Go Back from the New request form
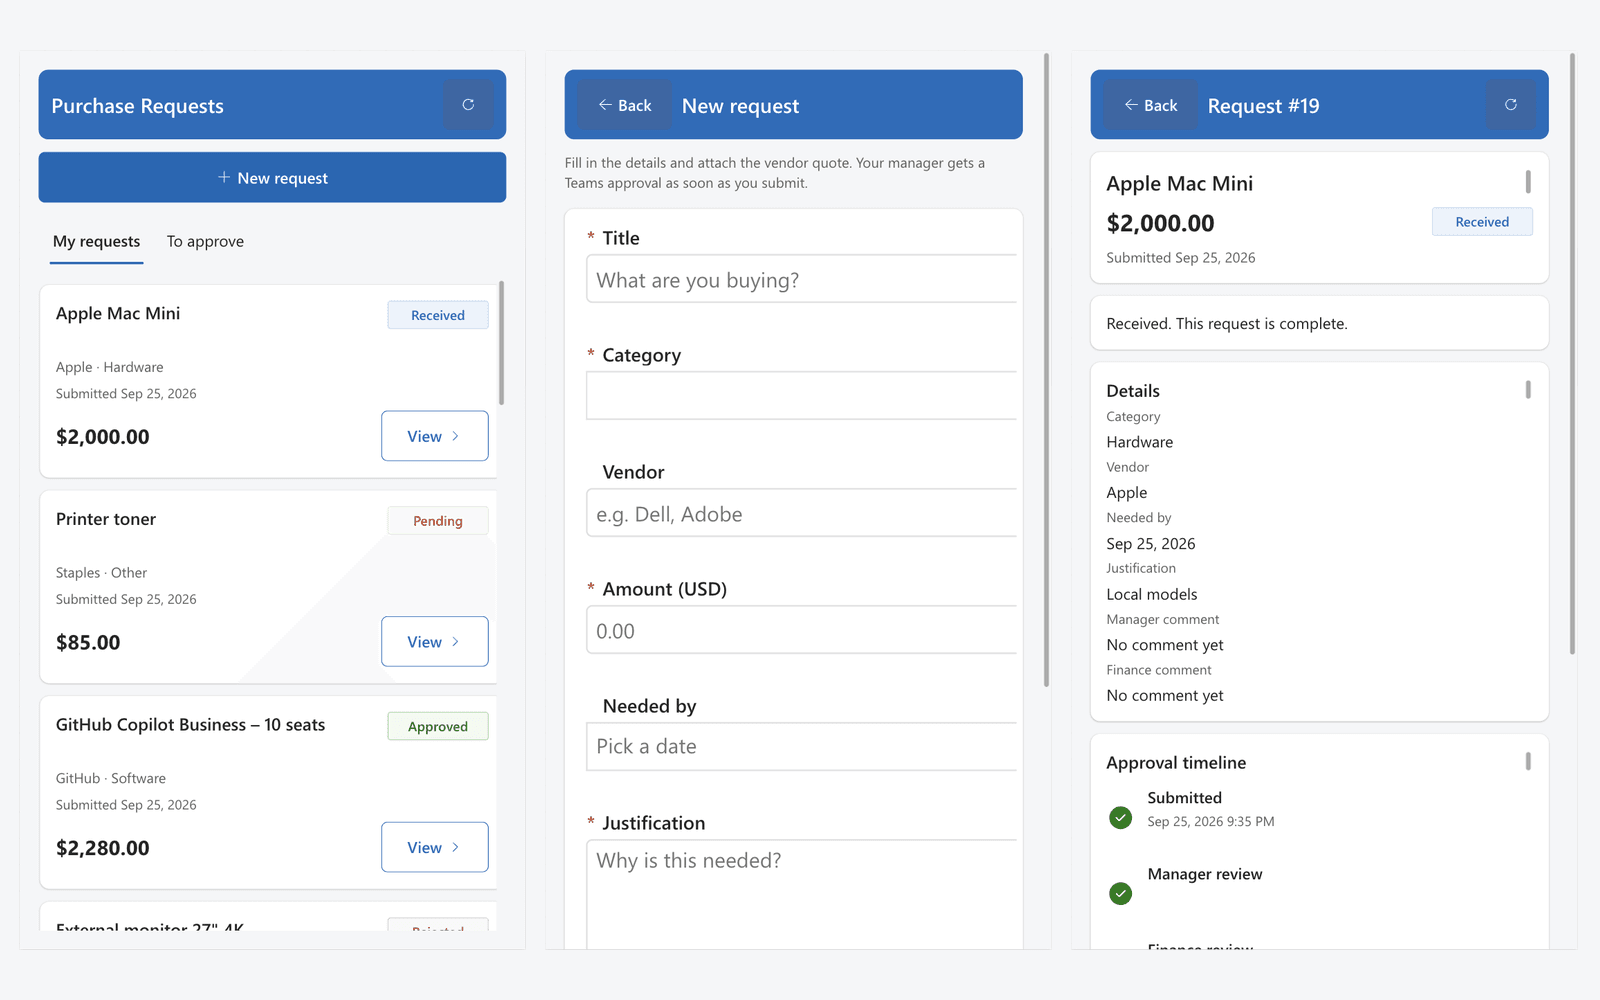The image size is (1600, 1000). coord(624,105)
